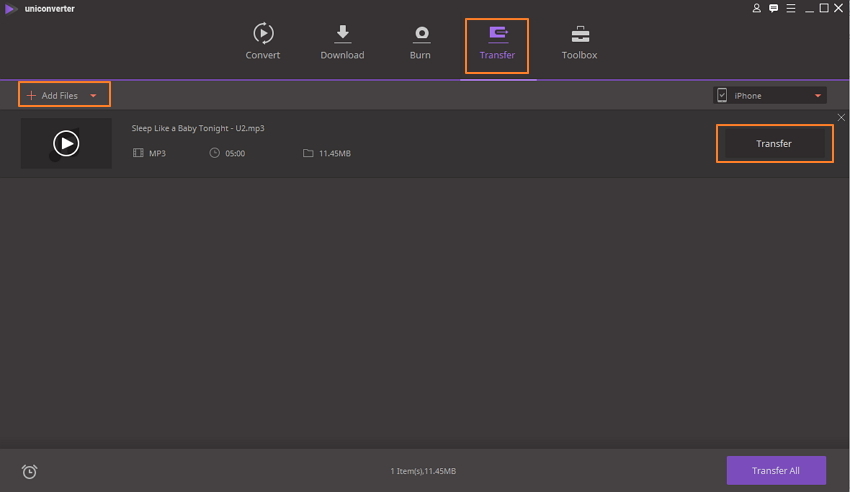Open the Burn disc section
Image resolution: width=850 pixels, height=492 pixels.
pos(420,34)
